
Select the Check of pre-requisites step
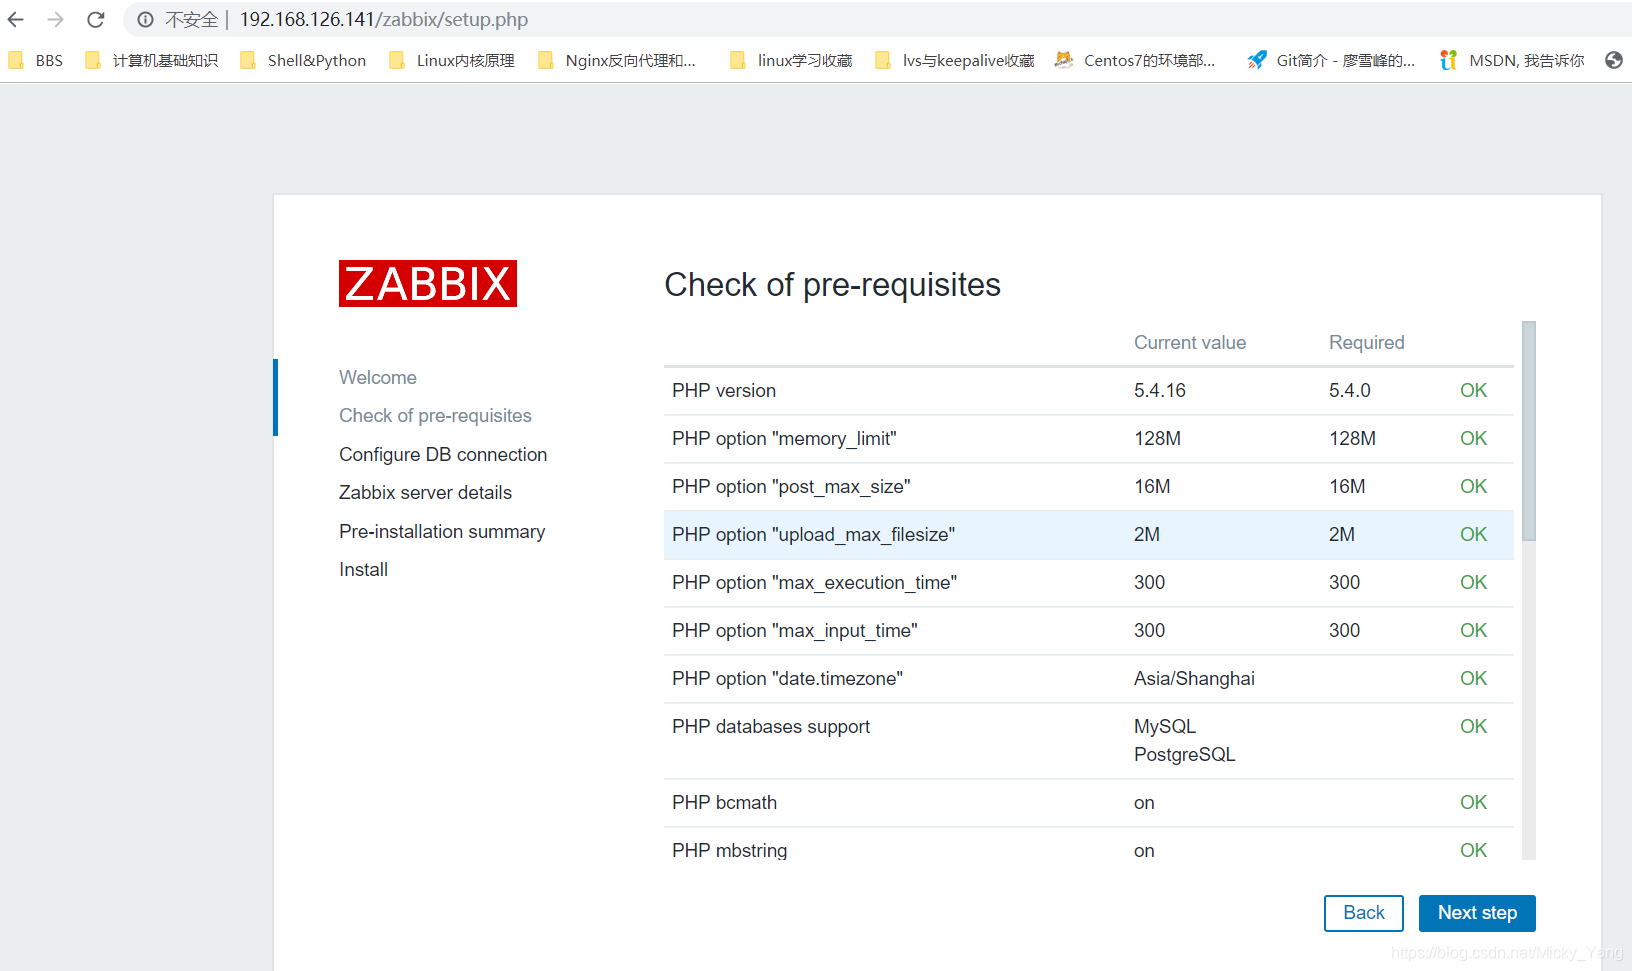pos(435,416)
